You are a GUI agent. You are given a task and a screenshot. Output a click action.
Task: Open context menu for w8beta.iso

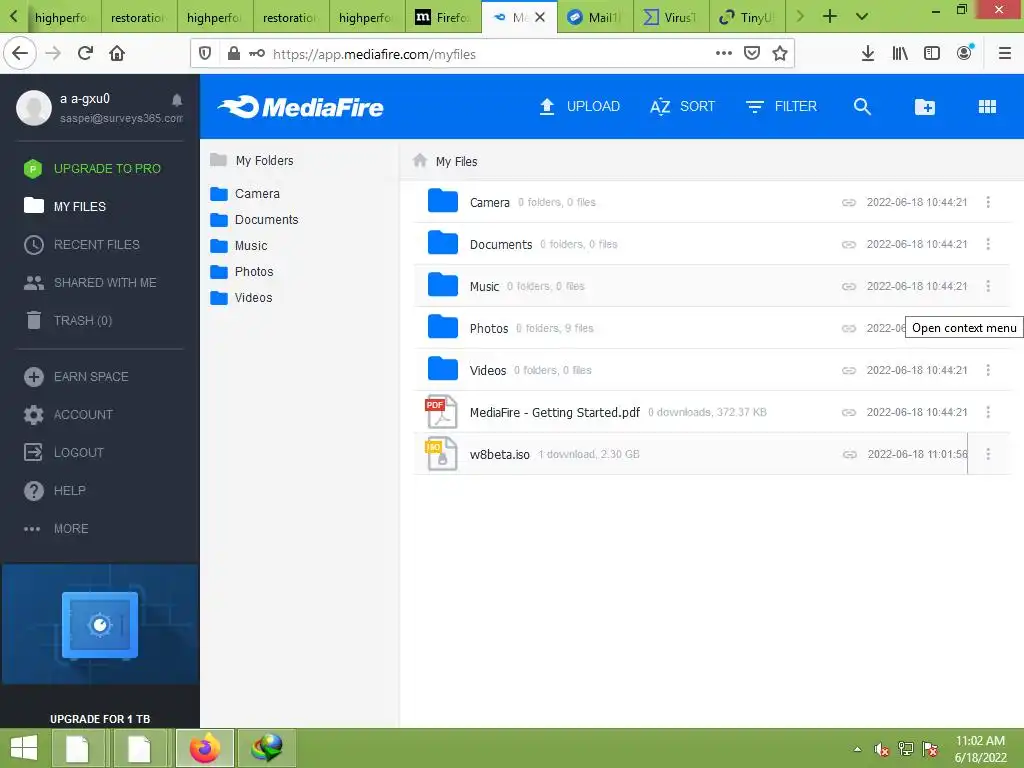(988, 454)
